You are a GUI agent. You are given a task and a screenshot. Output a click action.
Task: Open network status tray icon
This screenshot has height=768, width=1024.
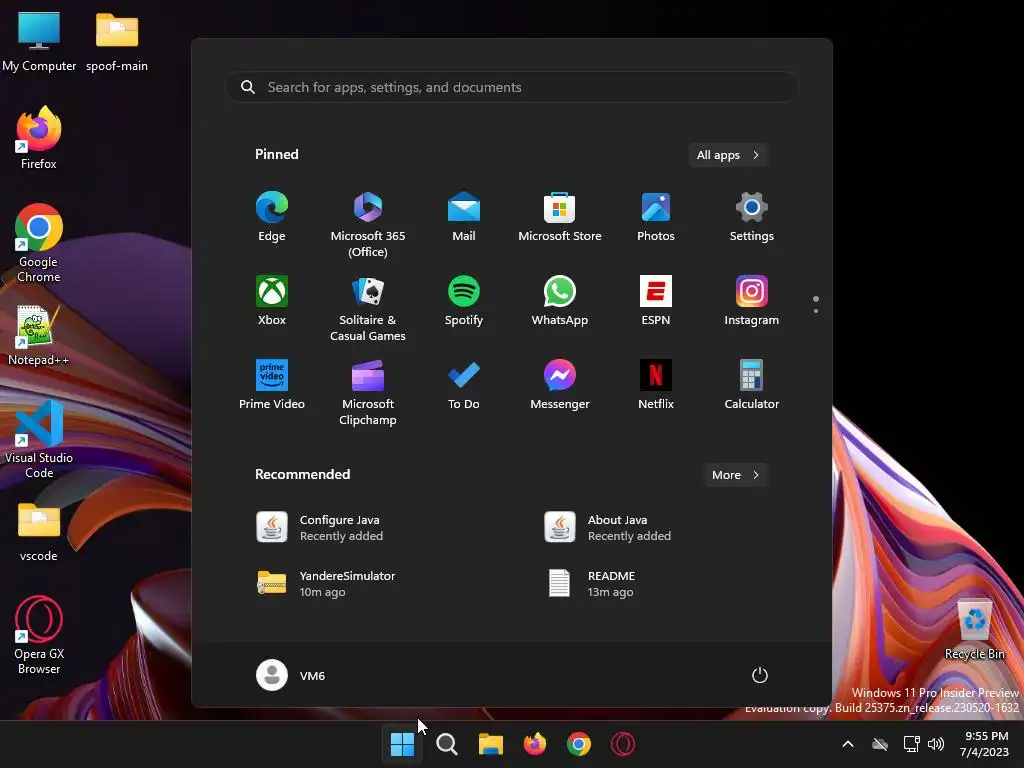click(x=911, y=744)
